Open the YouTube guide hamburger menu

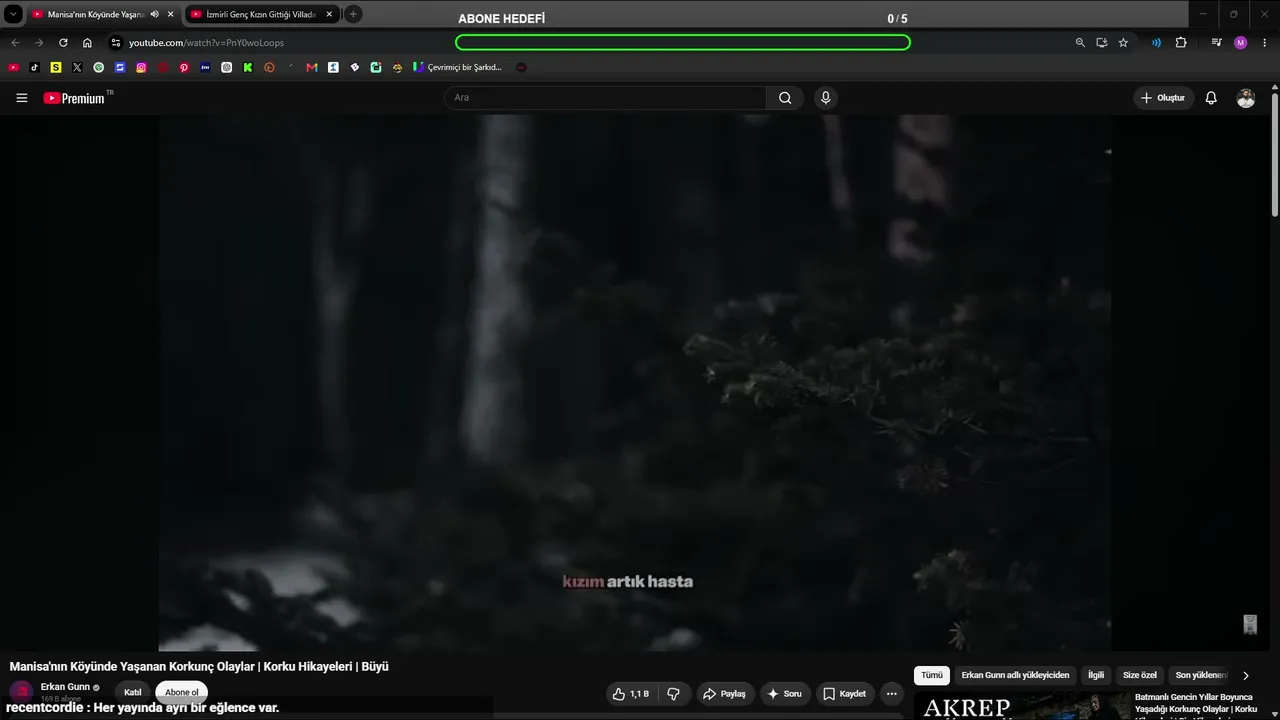[22, 98]
